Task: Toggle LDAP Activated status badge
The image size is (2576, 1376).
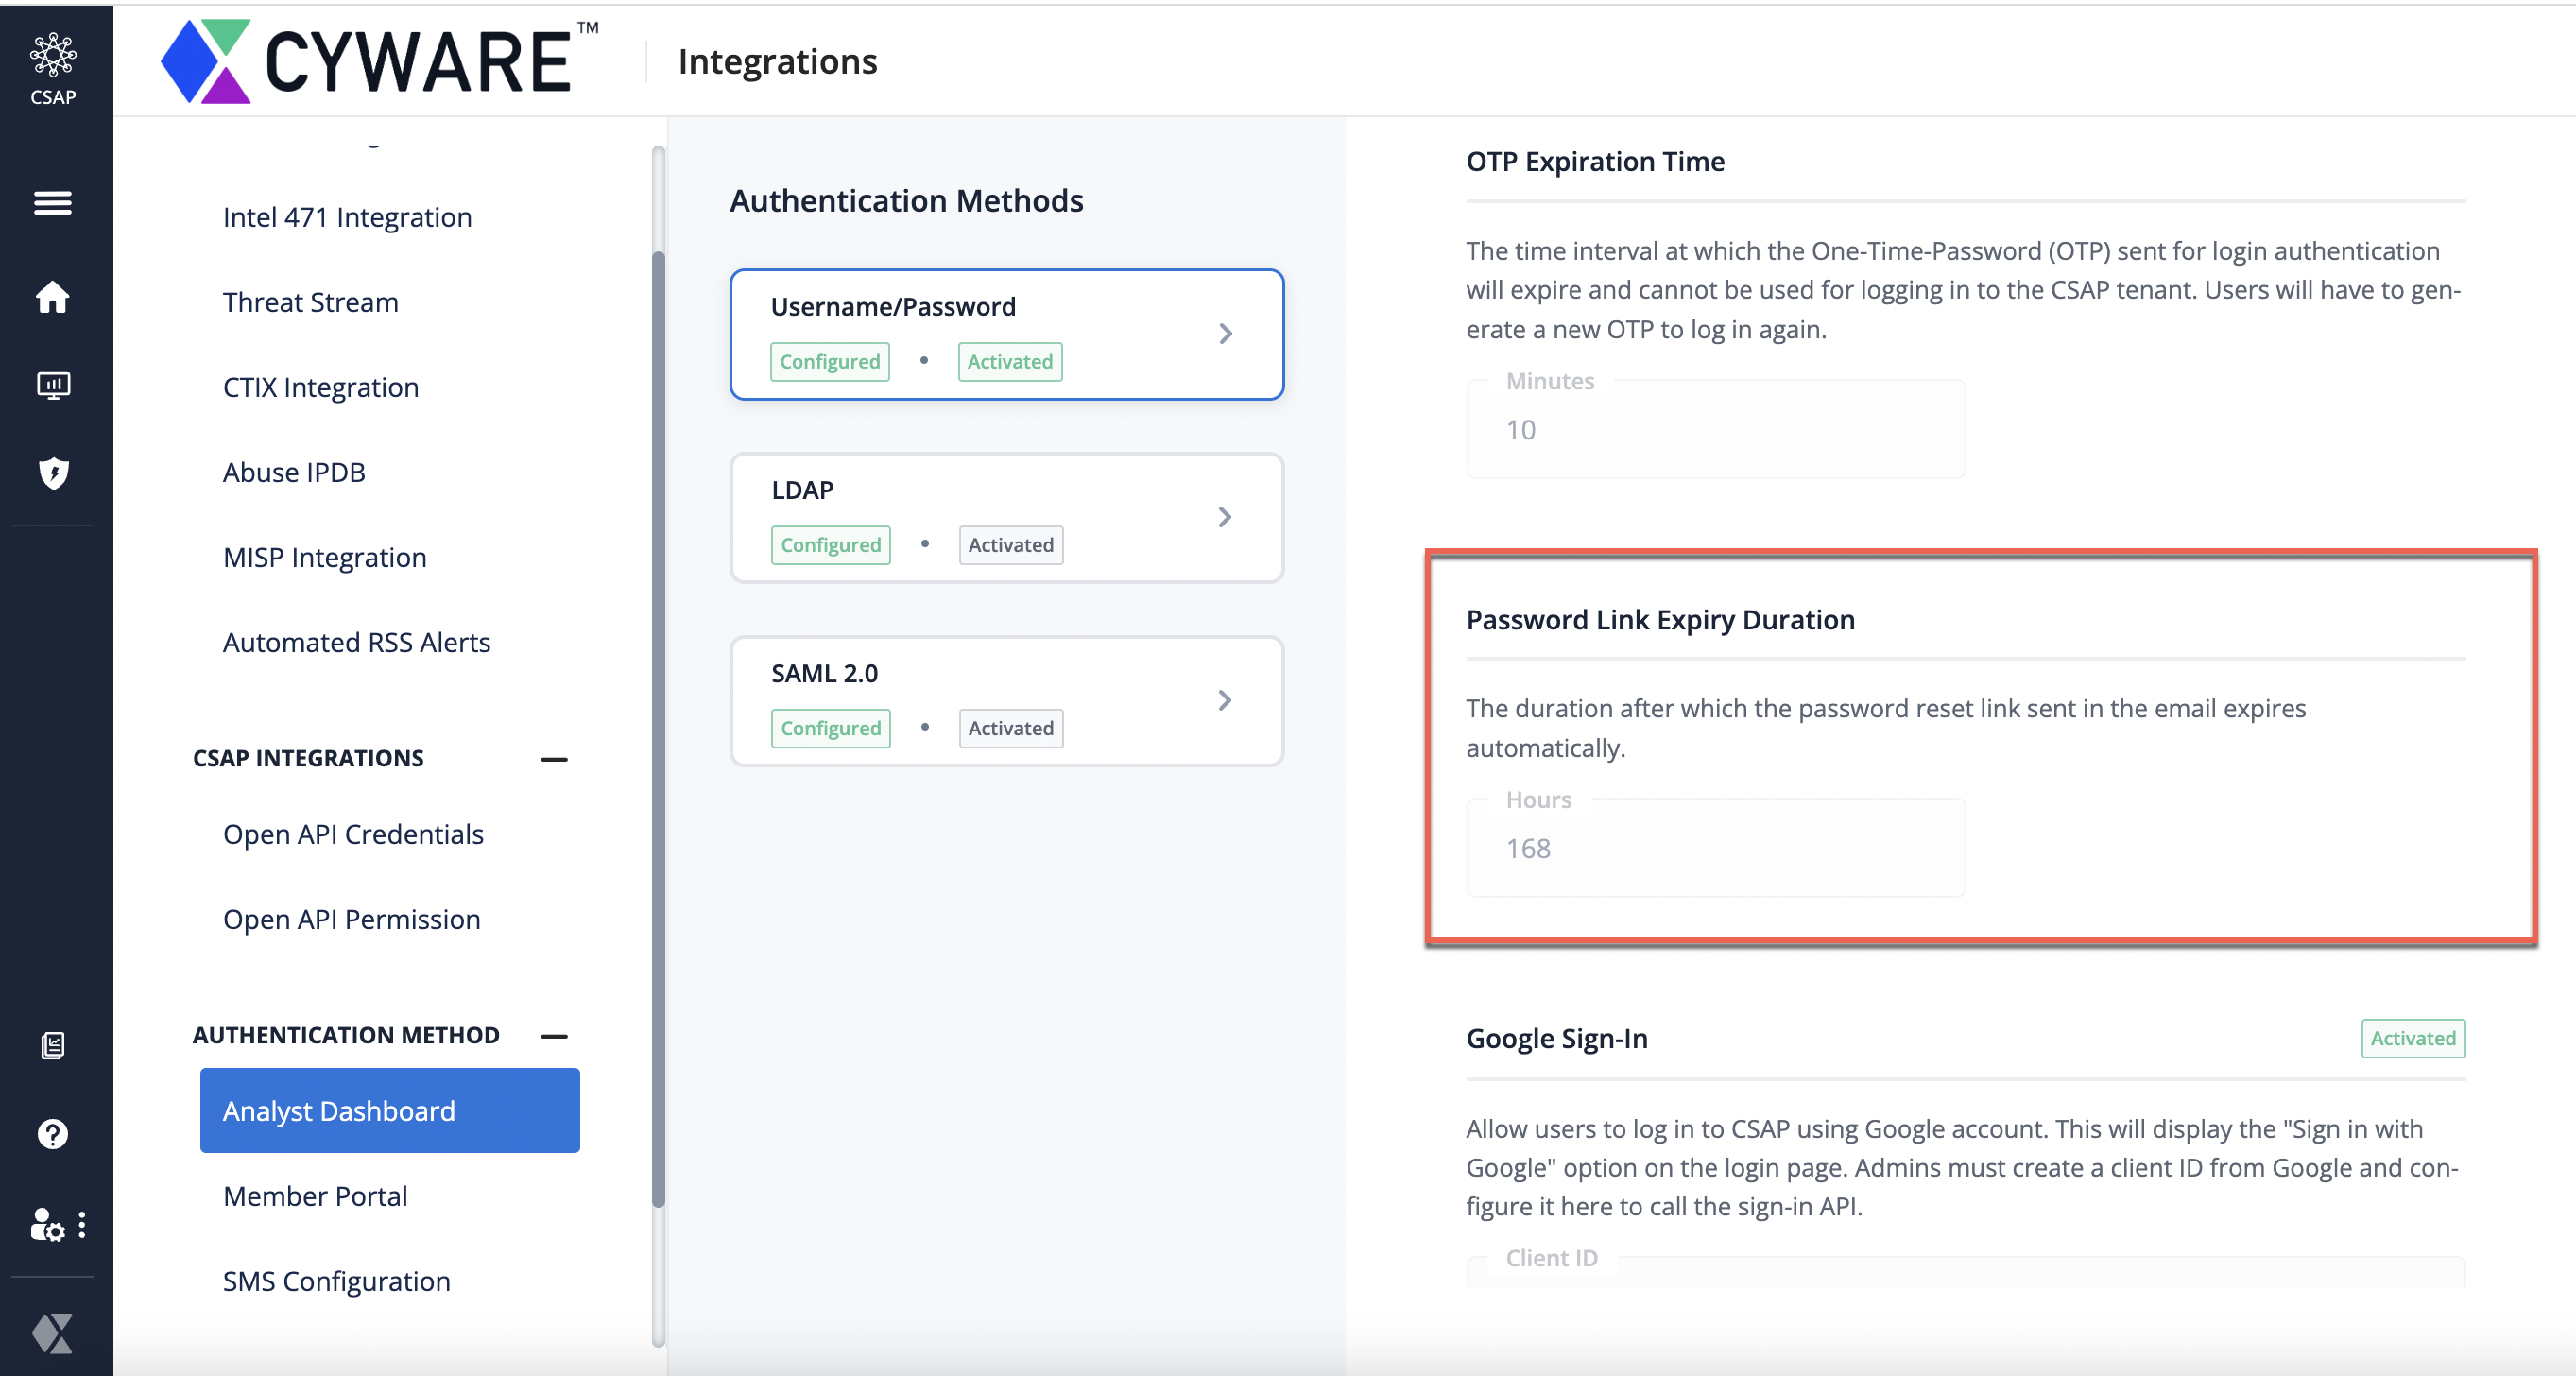Action: 1008,545
